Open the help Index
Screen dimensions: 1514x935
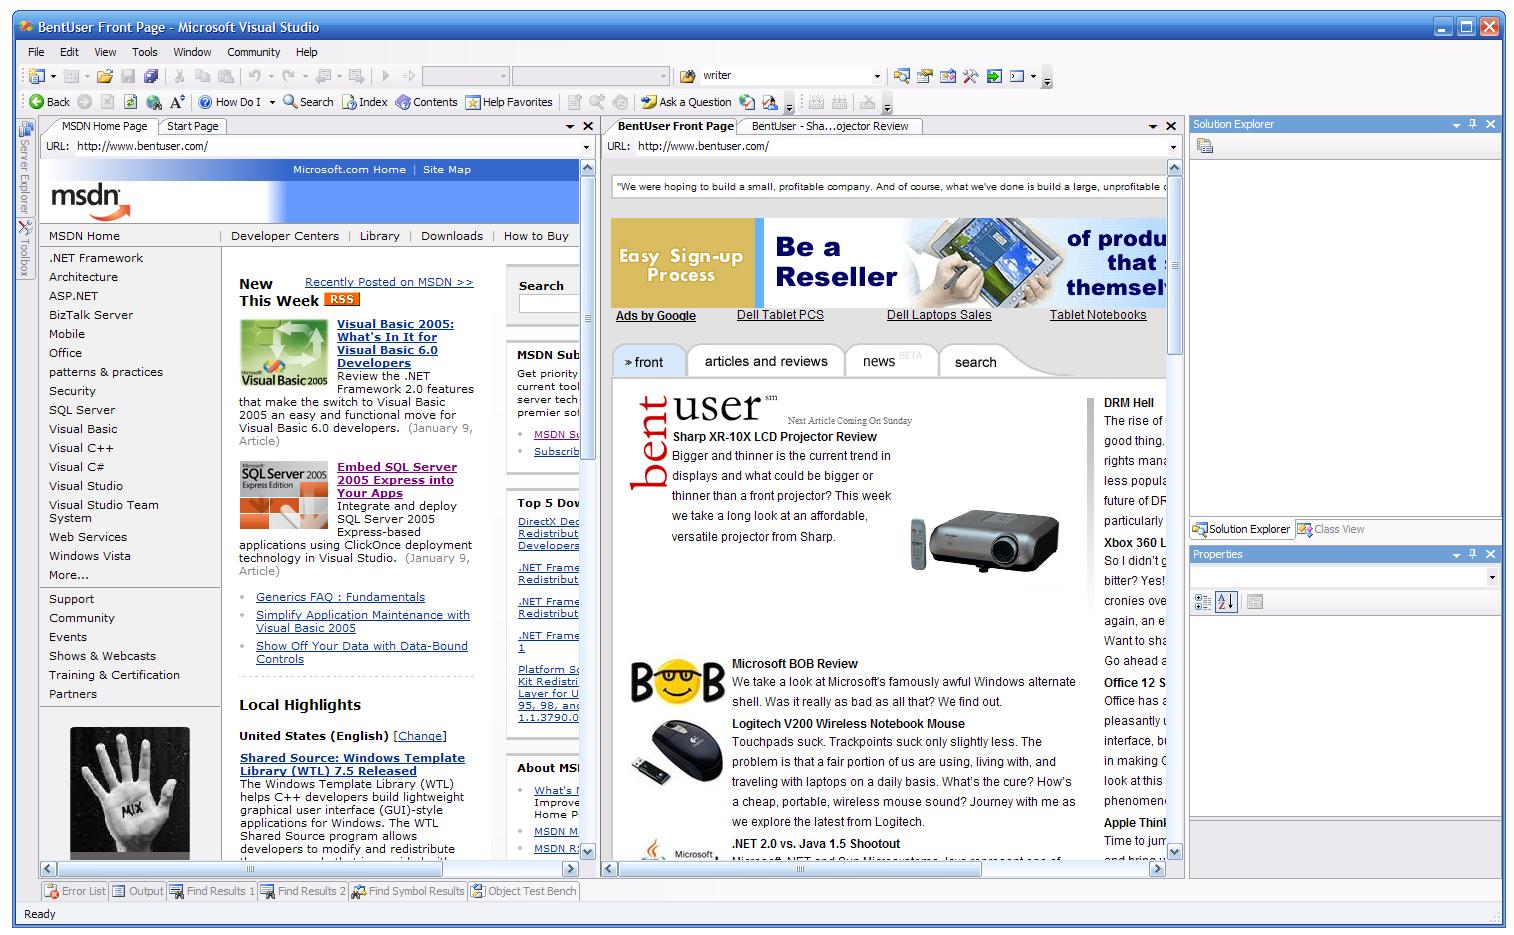[365, 102]
